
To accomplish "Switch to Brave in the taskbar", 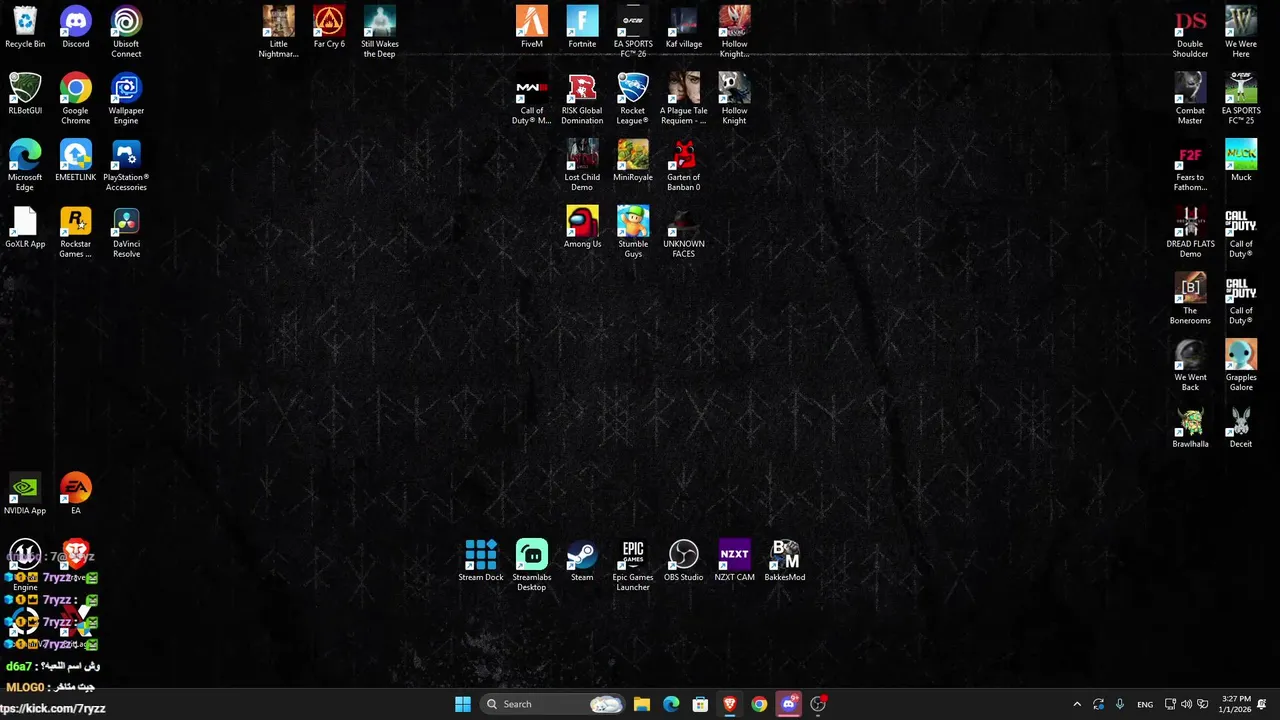I will (730, 704).
